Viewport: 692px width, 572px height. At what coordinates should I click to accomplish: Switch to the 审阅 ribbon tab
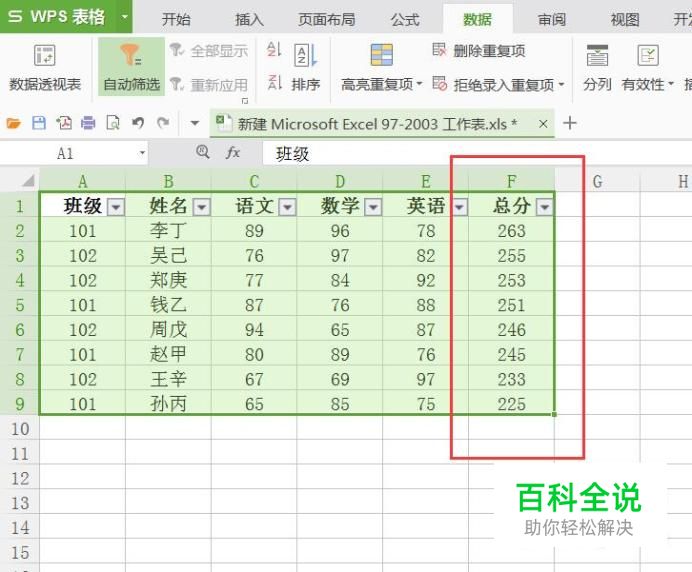(552, 19)
